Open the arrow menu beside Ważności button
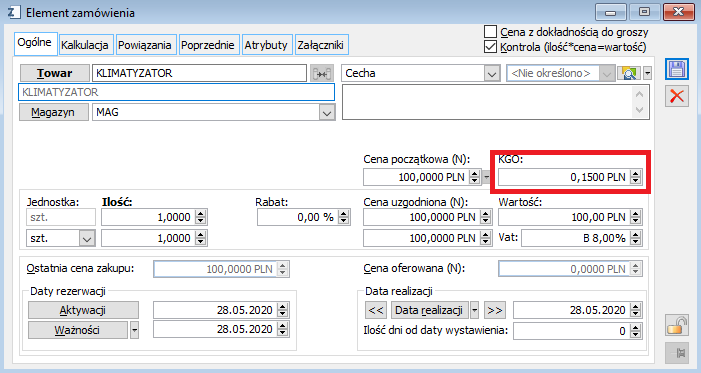701x373 pixels. click(x=134, y=331)
